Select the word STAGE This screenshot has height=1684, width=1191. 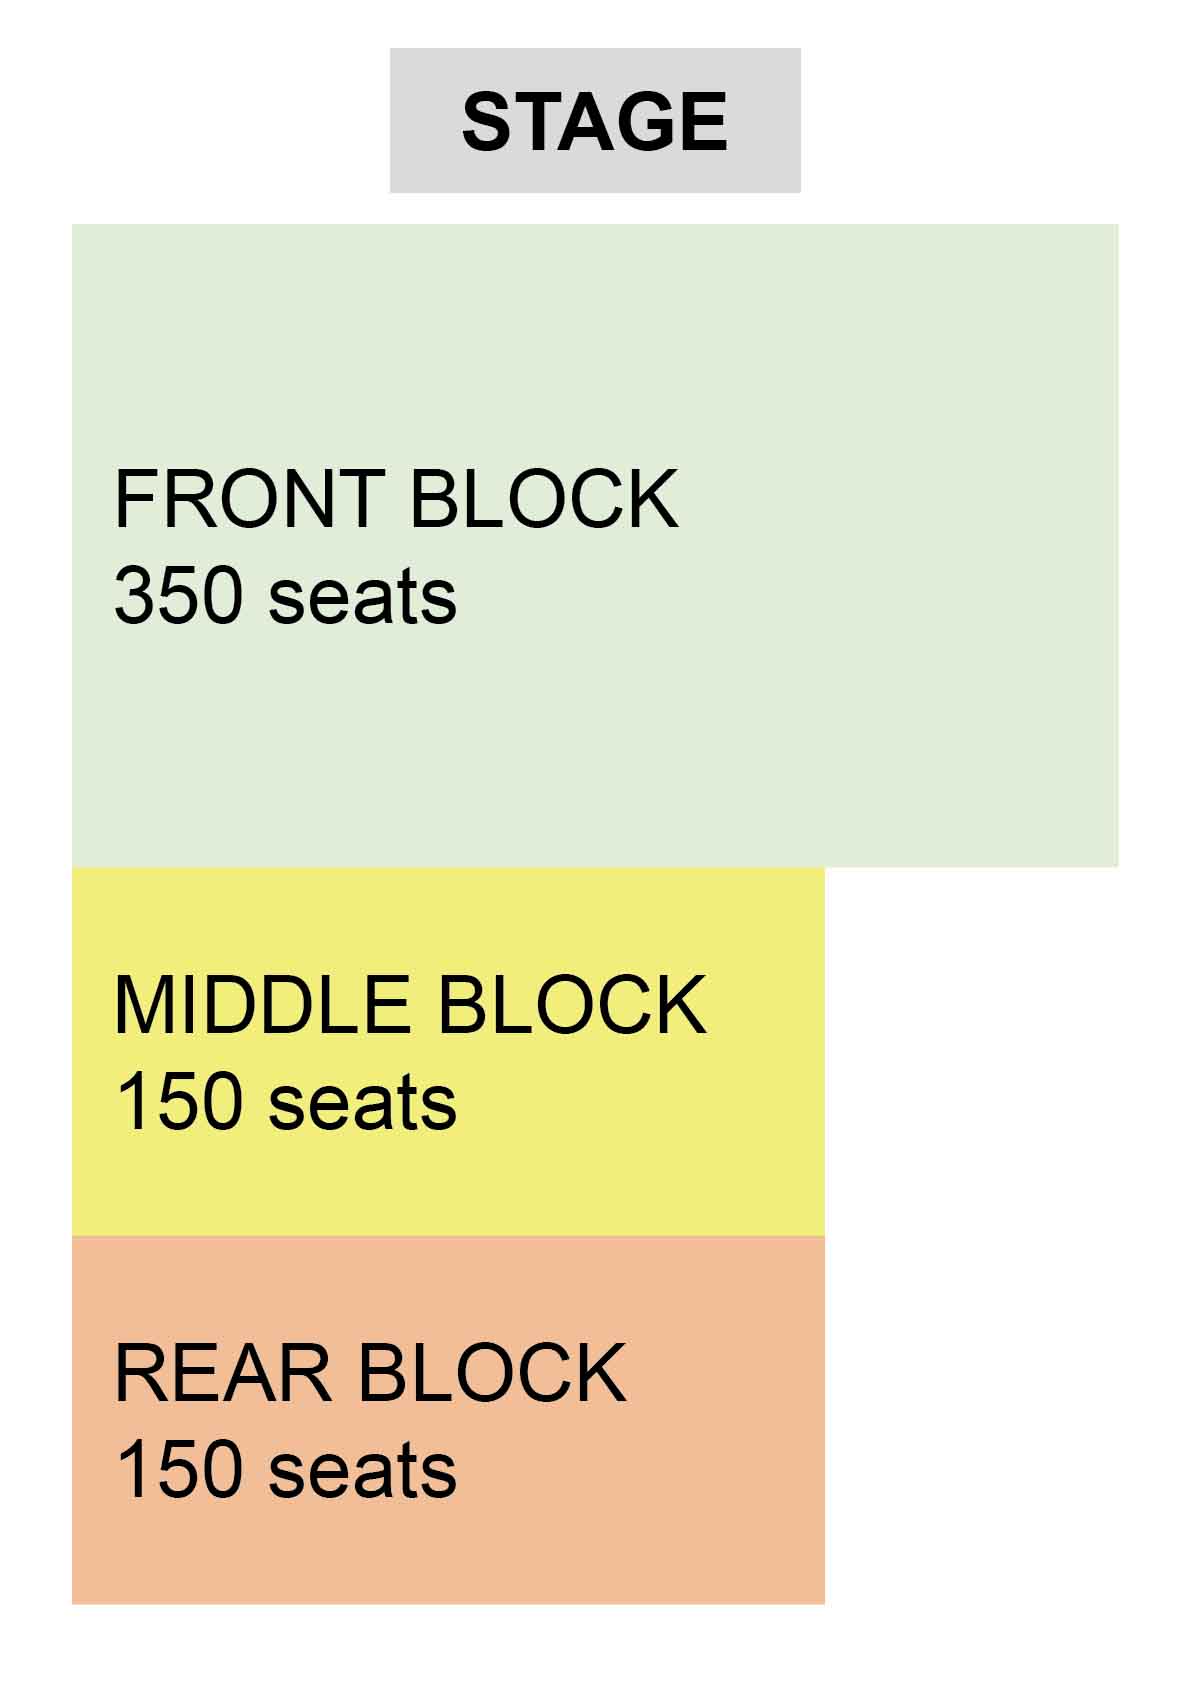pyautogui.click(x=595, y=122)
